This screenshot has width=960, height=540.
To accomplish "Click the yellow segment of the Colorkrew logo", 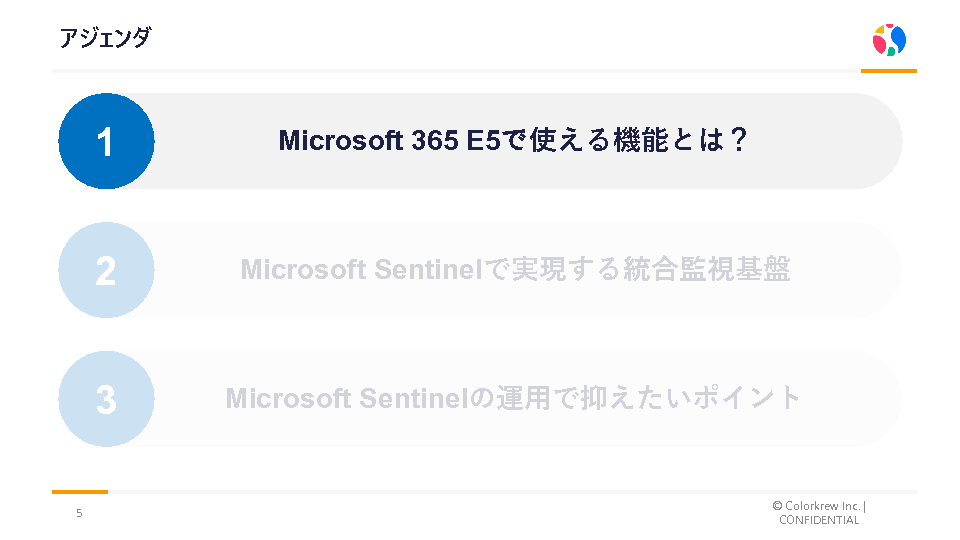I will point(880,30).
